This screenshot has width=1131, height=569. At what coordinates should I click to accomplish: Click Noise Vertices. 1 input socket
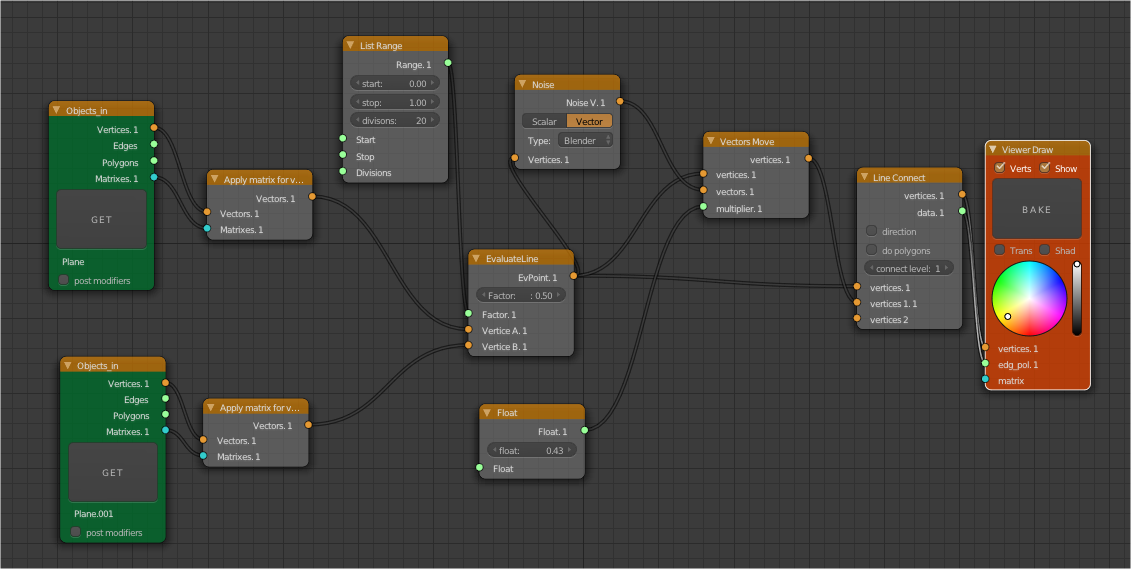click(514, 158)
